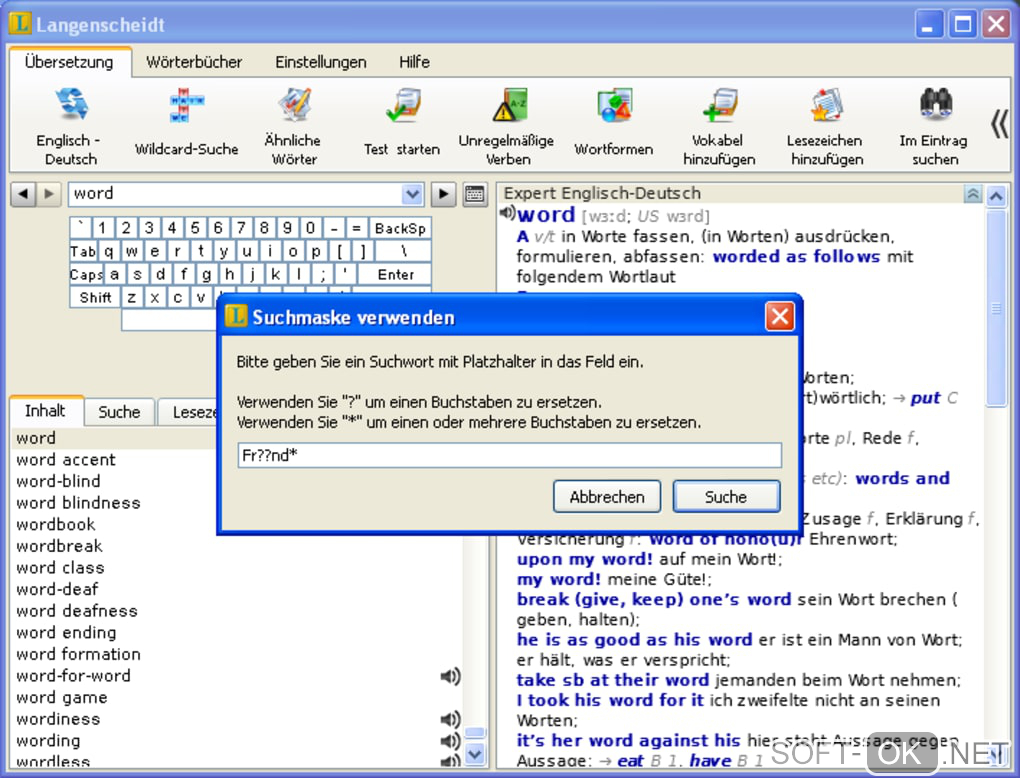Screen dimensions: 1020x778
Task: Open Wortformen tool
Action: tap(613, 124)
